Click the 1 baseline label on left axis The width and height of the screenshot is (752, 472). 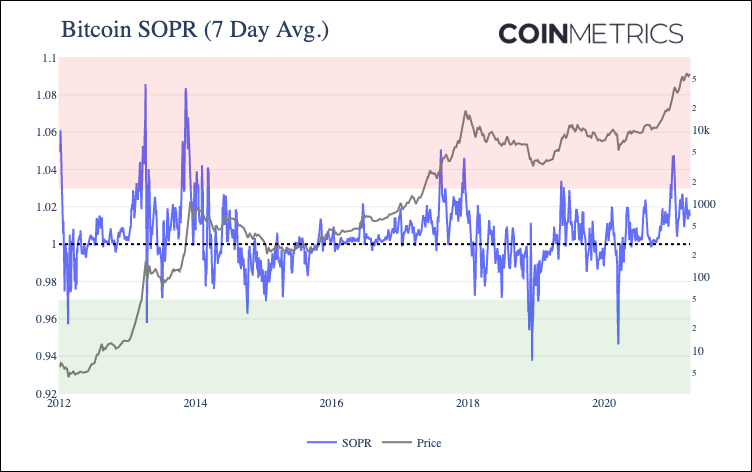point(54,244)
